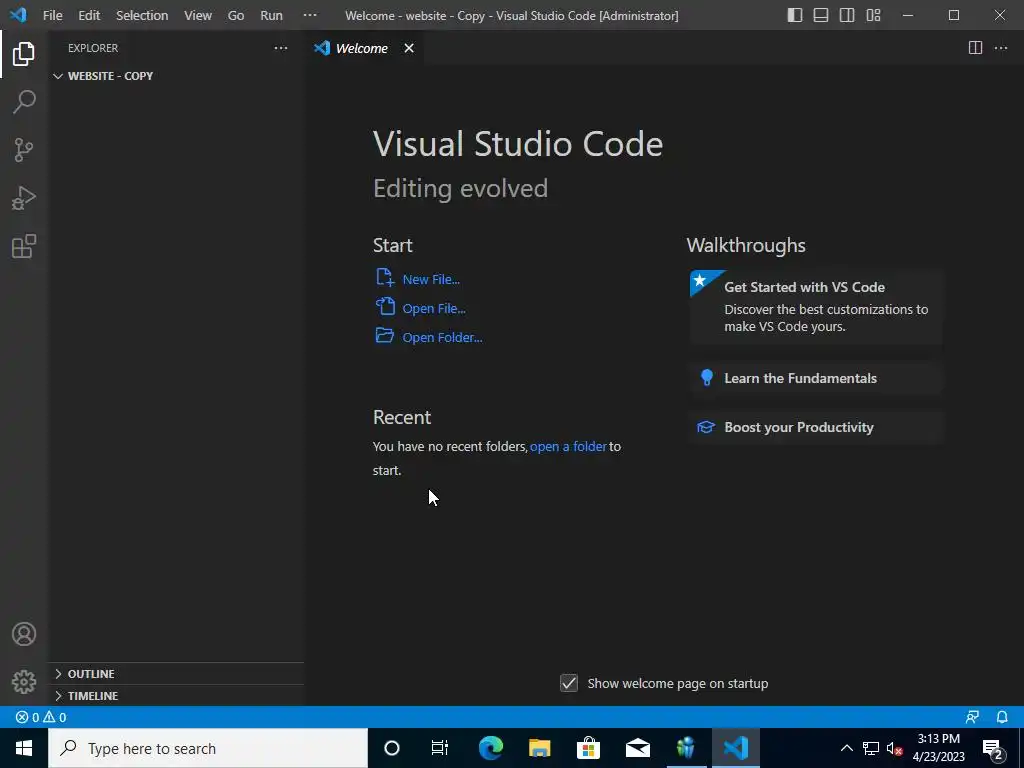Launch Microsoft Edge from taskbar
Screen dimensions: 1024x768
coord(490,748)
